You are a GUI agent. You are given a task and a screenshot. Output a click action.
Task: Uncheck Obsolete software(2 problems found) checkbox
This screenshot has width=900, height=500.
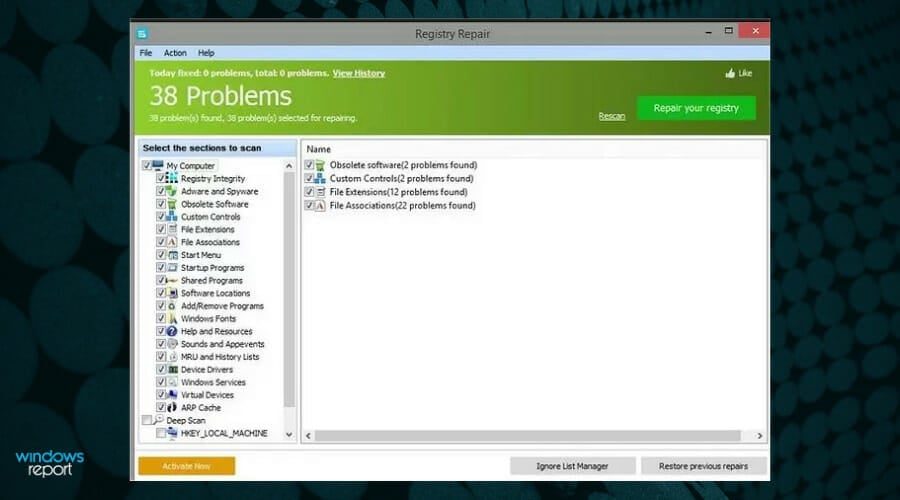tap(309, 165)
